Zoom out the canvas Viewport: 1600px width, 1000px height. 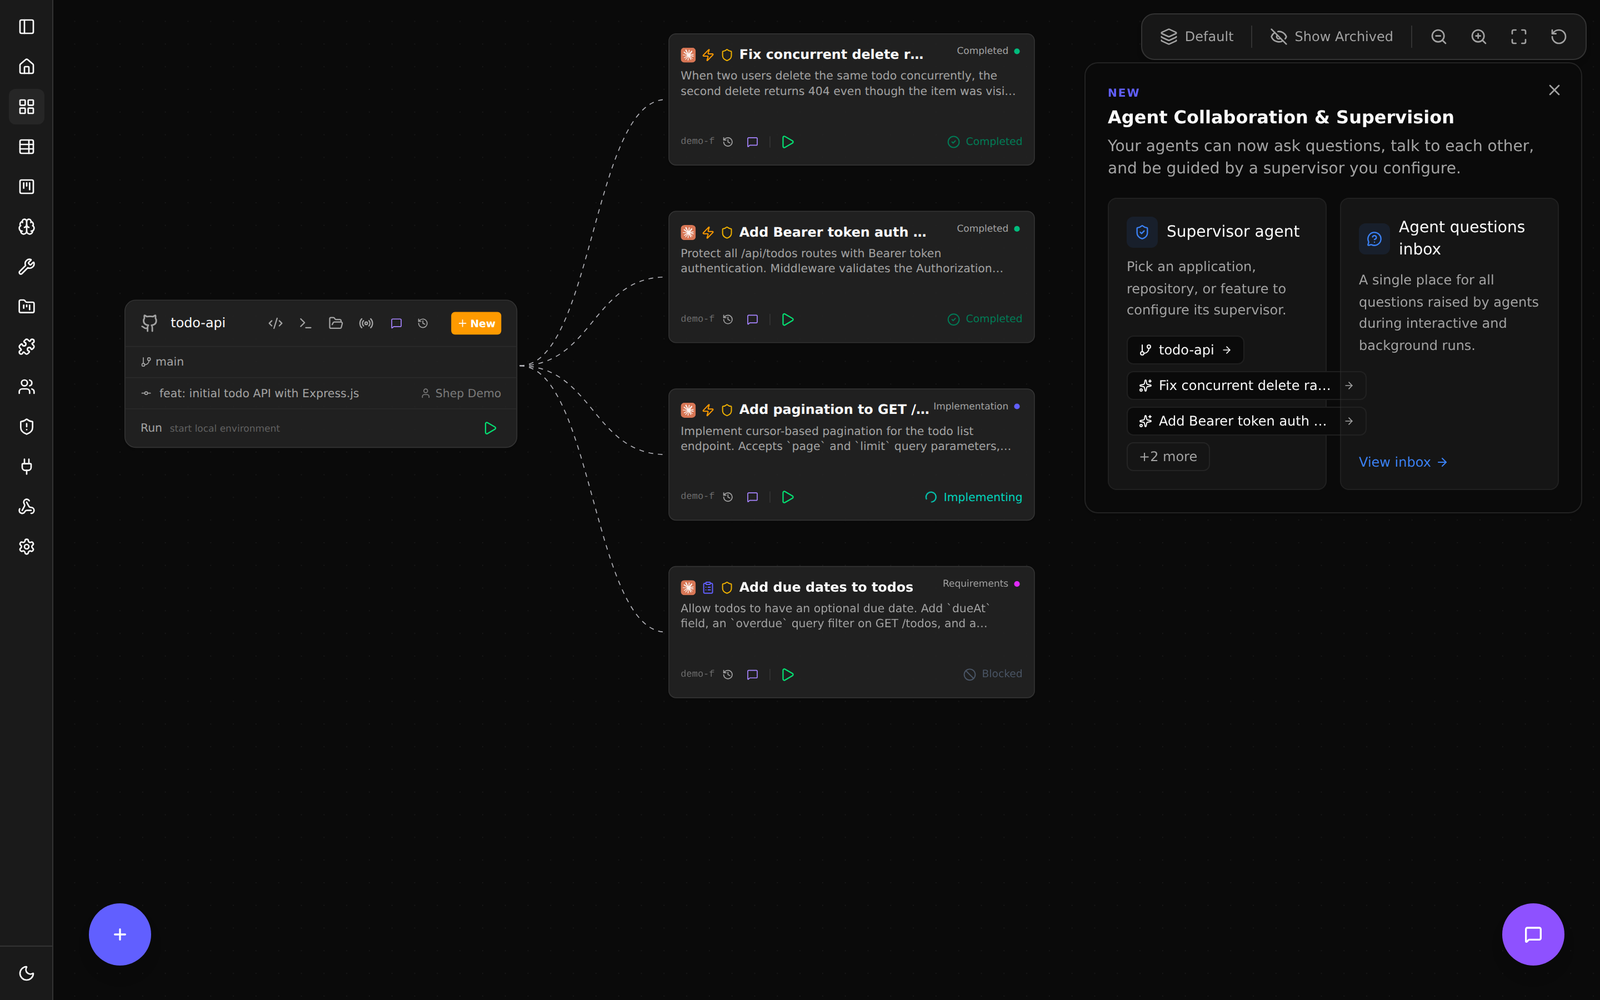pos(1439,37)
